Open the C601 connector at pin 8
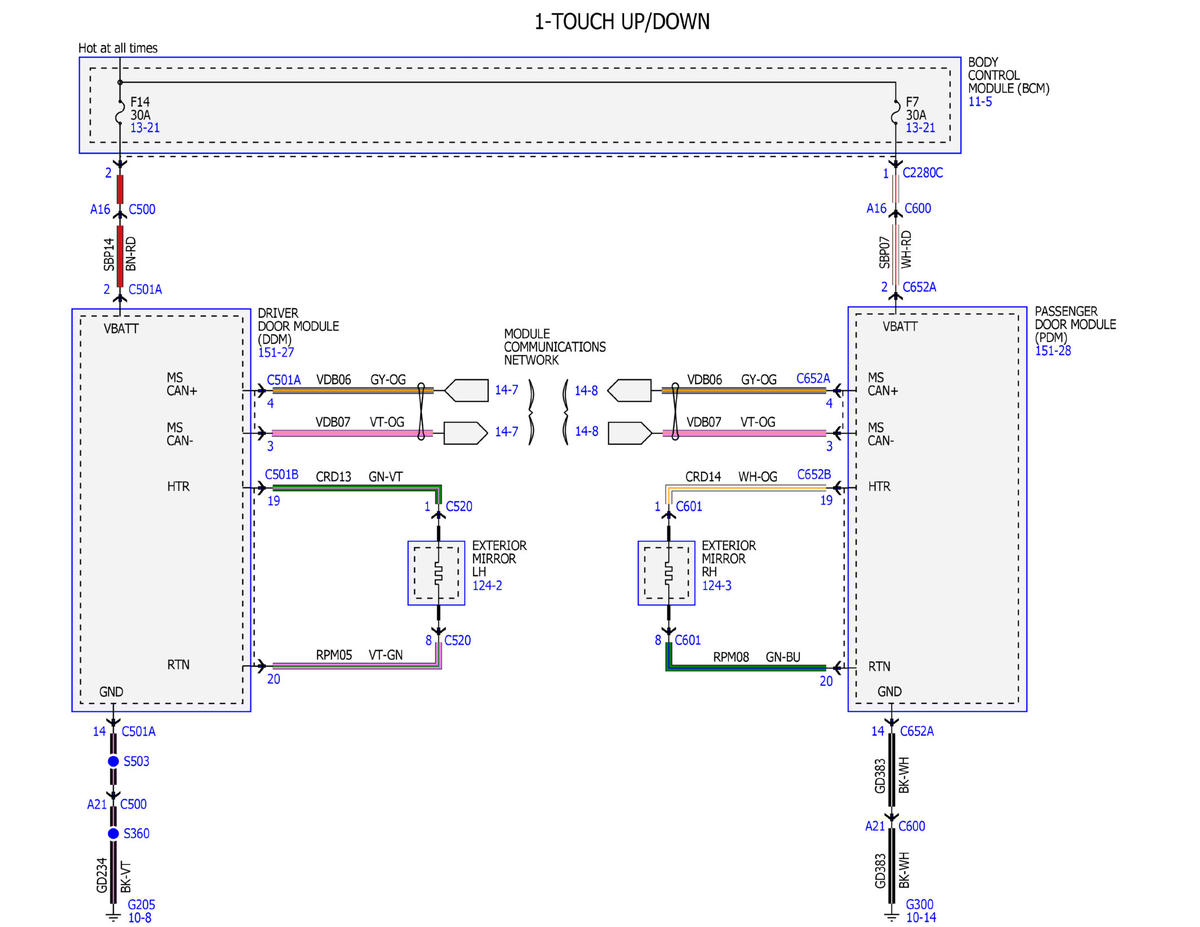The height and width of the screenshot is (927, 1200). tap(689, 640)
